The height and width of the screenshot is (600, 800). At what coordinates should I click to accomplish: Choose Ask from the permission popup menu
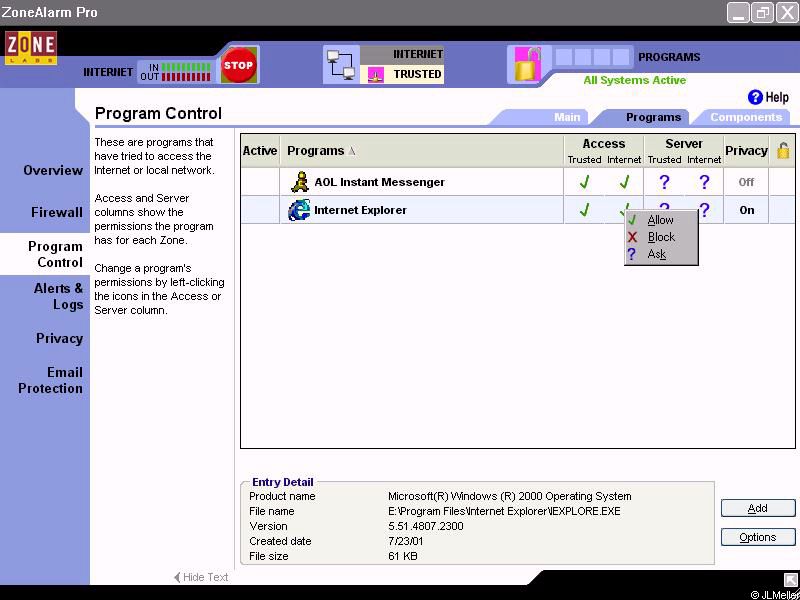coord(661,254)
